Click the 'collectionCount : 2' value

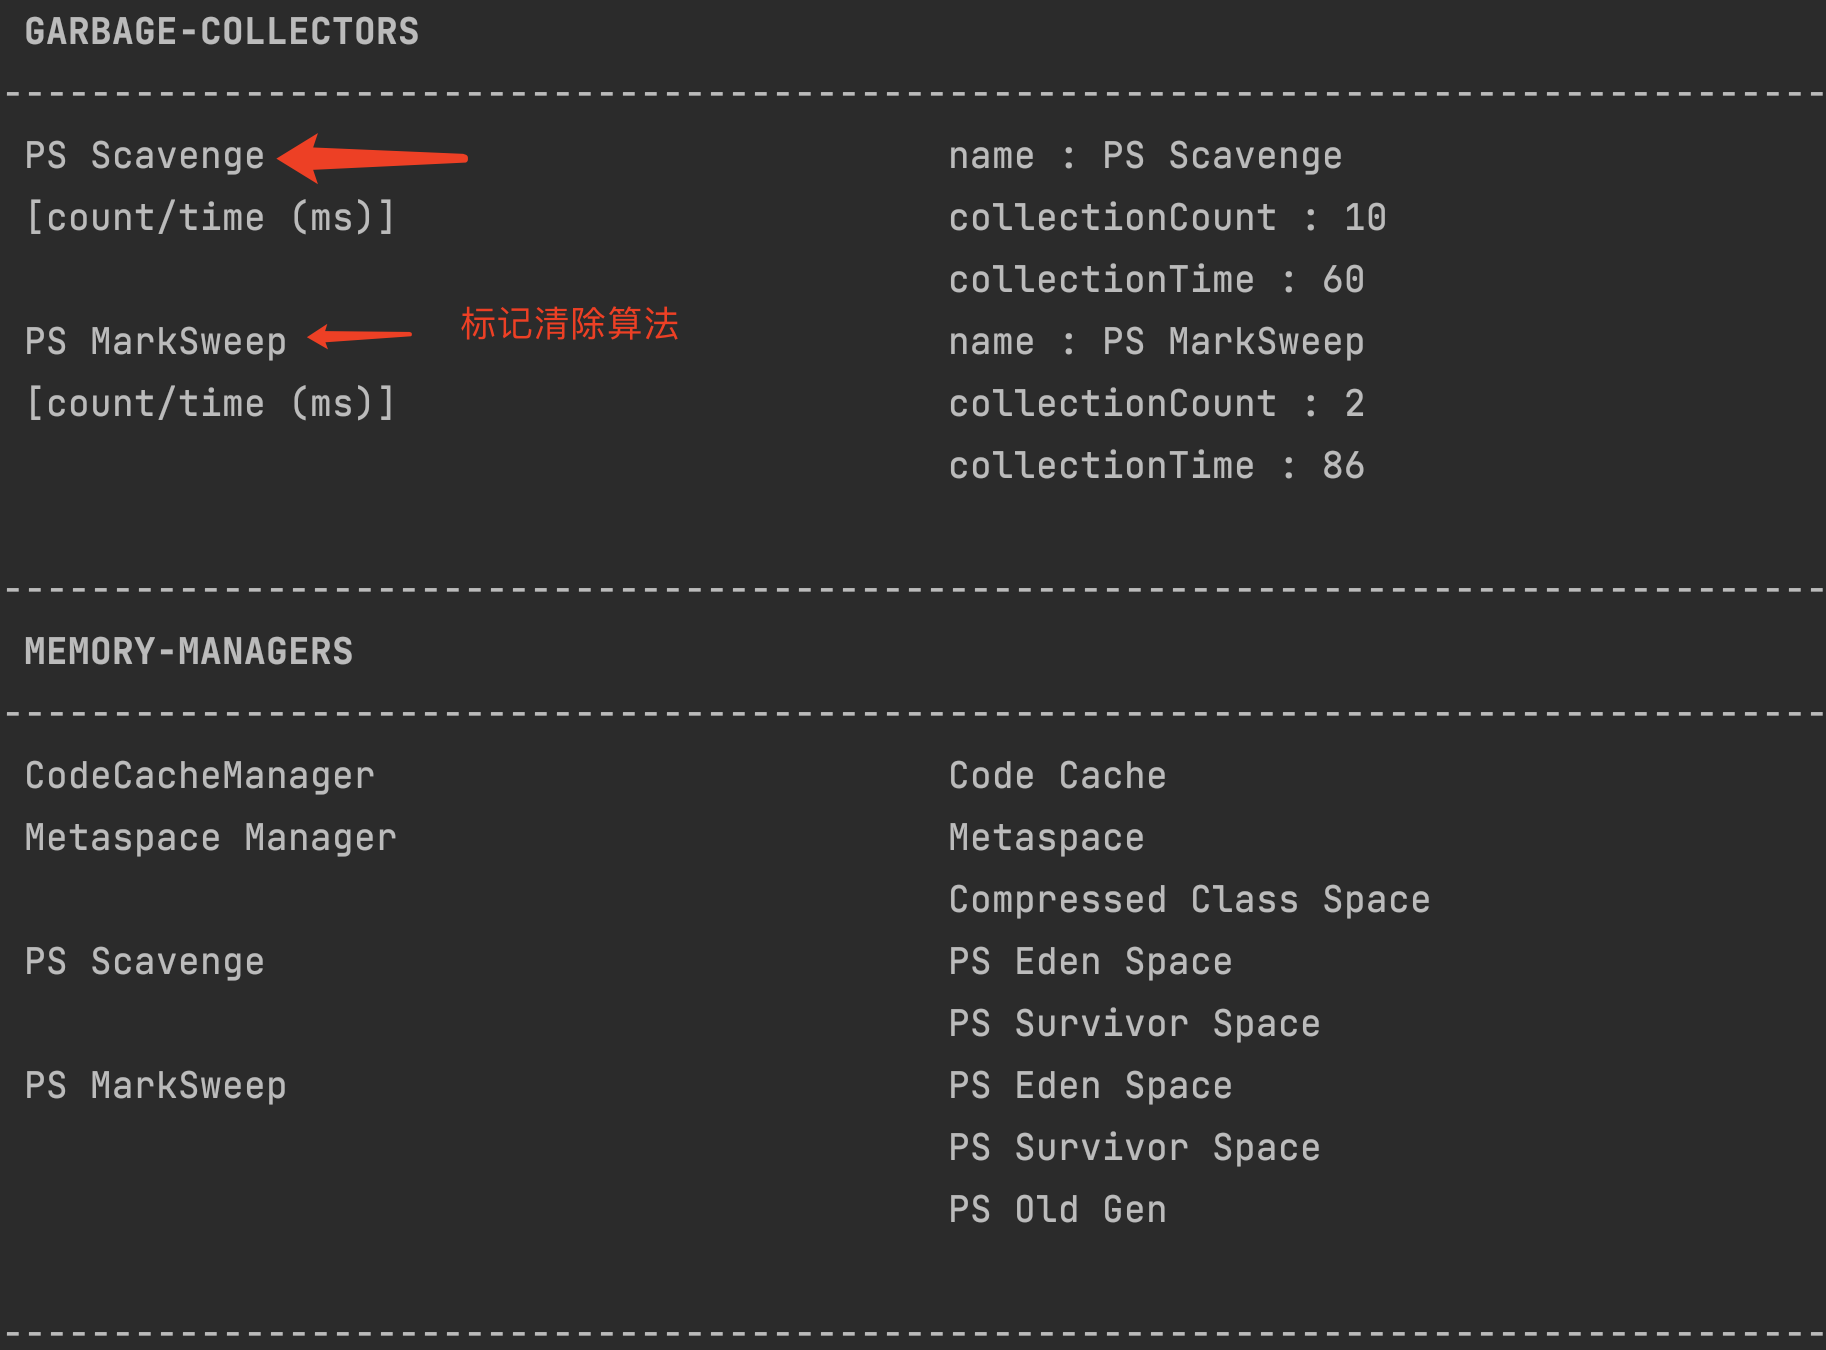point(1157,404)
